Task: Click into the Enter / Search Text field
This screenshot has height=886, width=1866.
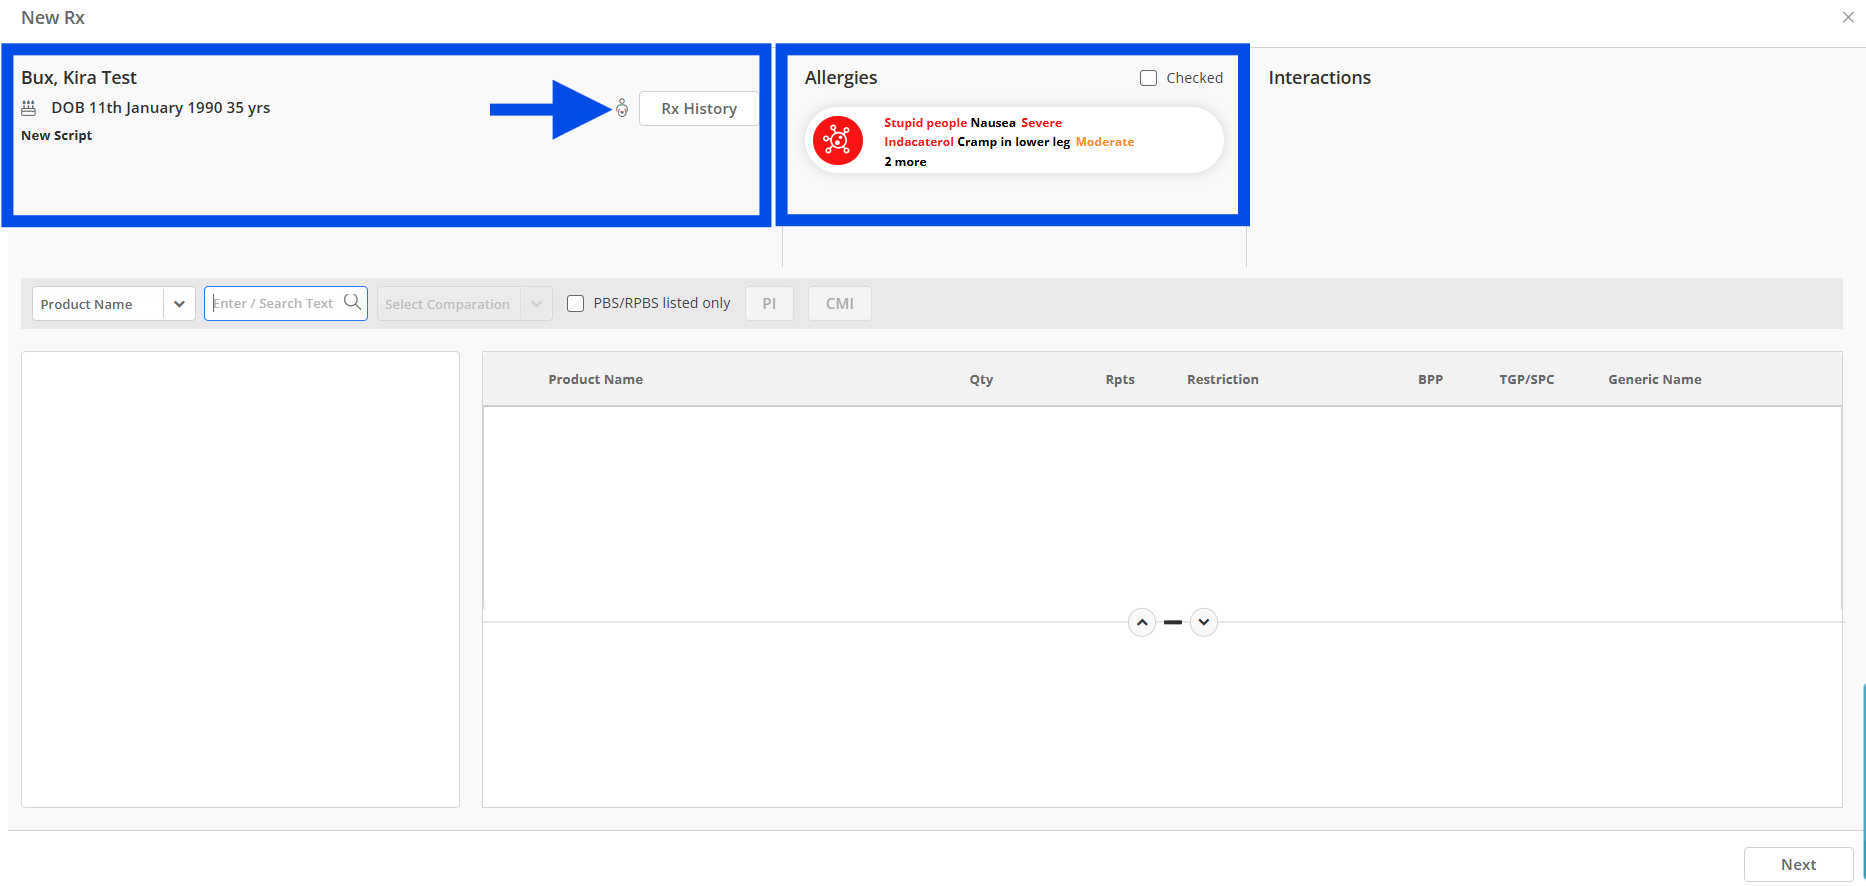Action: 275,303
